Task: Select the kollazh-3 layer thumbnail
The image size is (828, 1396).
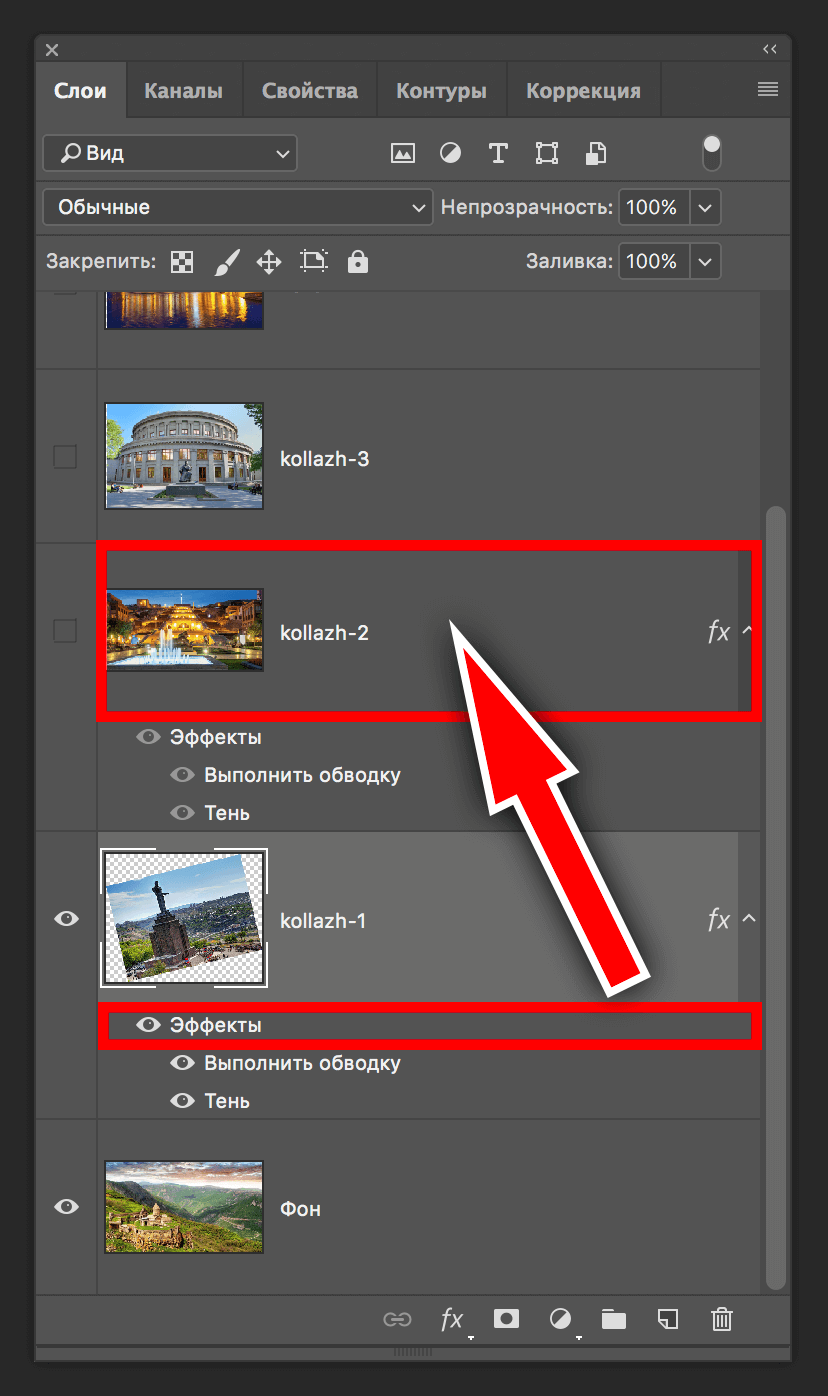Action: [x=184, y=457]
